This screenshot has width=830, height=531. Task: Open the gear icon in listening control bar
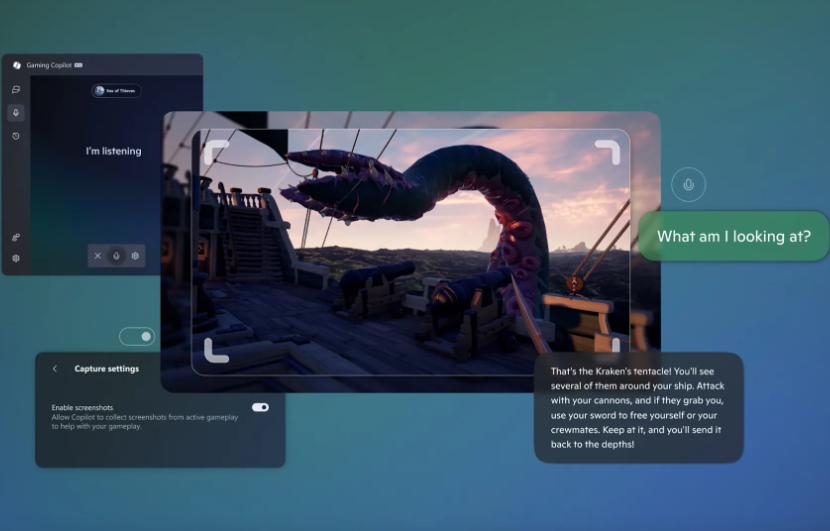135,256
